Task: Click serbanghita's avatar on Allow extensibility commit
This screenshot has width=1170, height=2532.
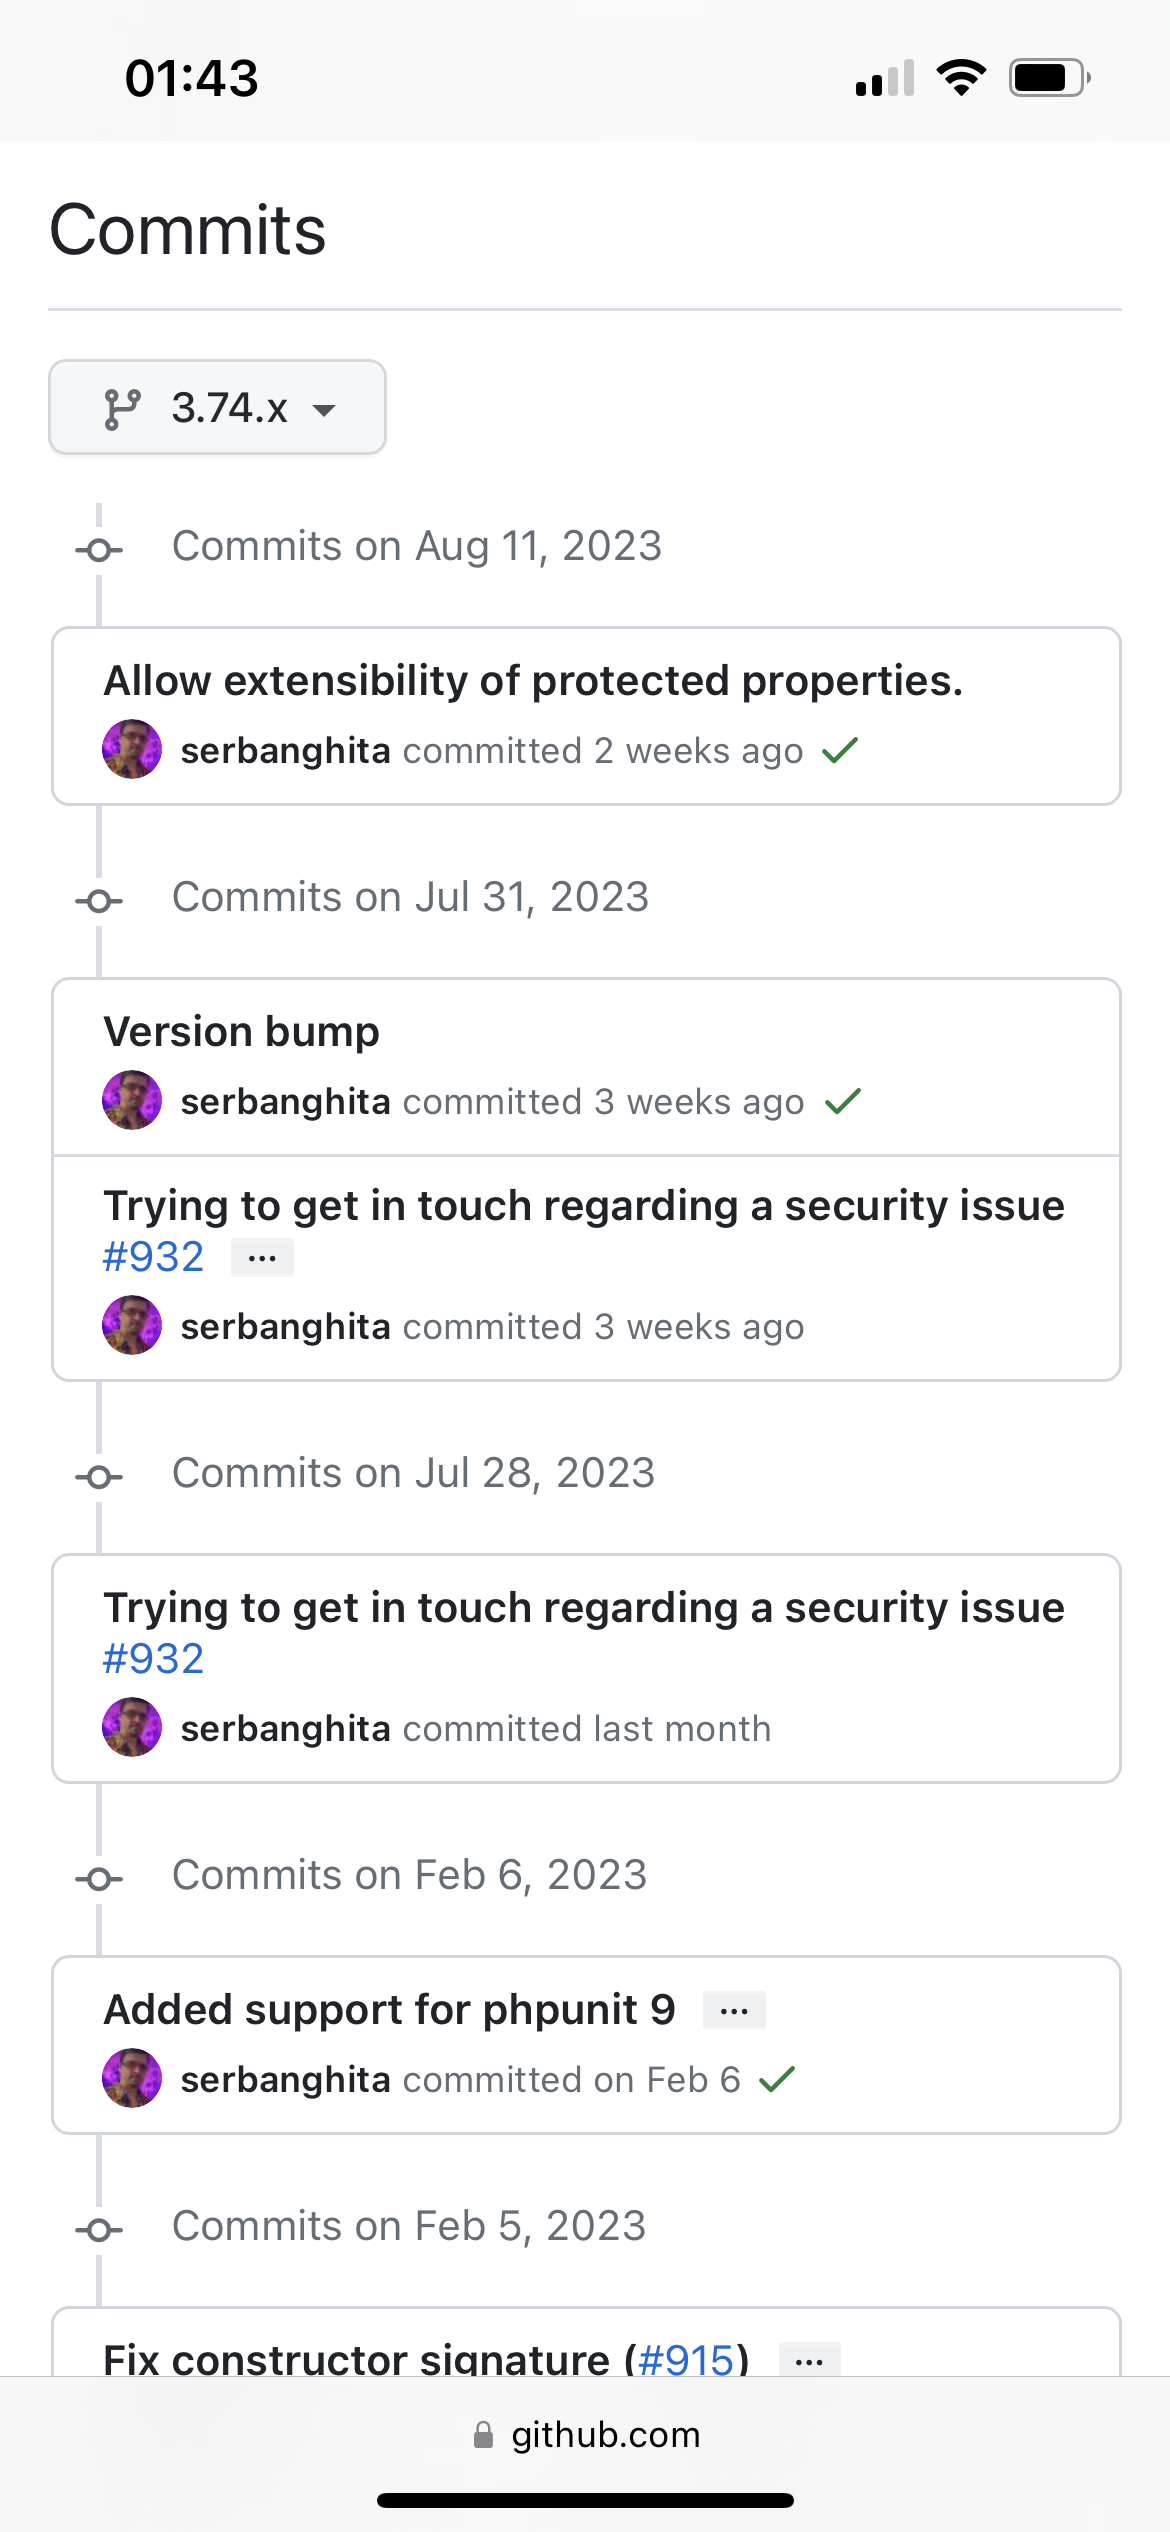Action: click(x=132, y=750)
